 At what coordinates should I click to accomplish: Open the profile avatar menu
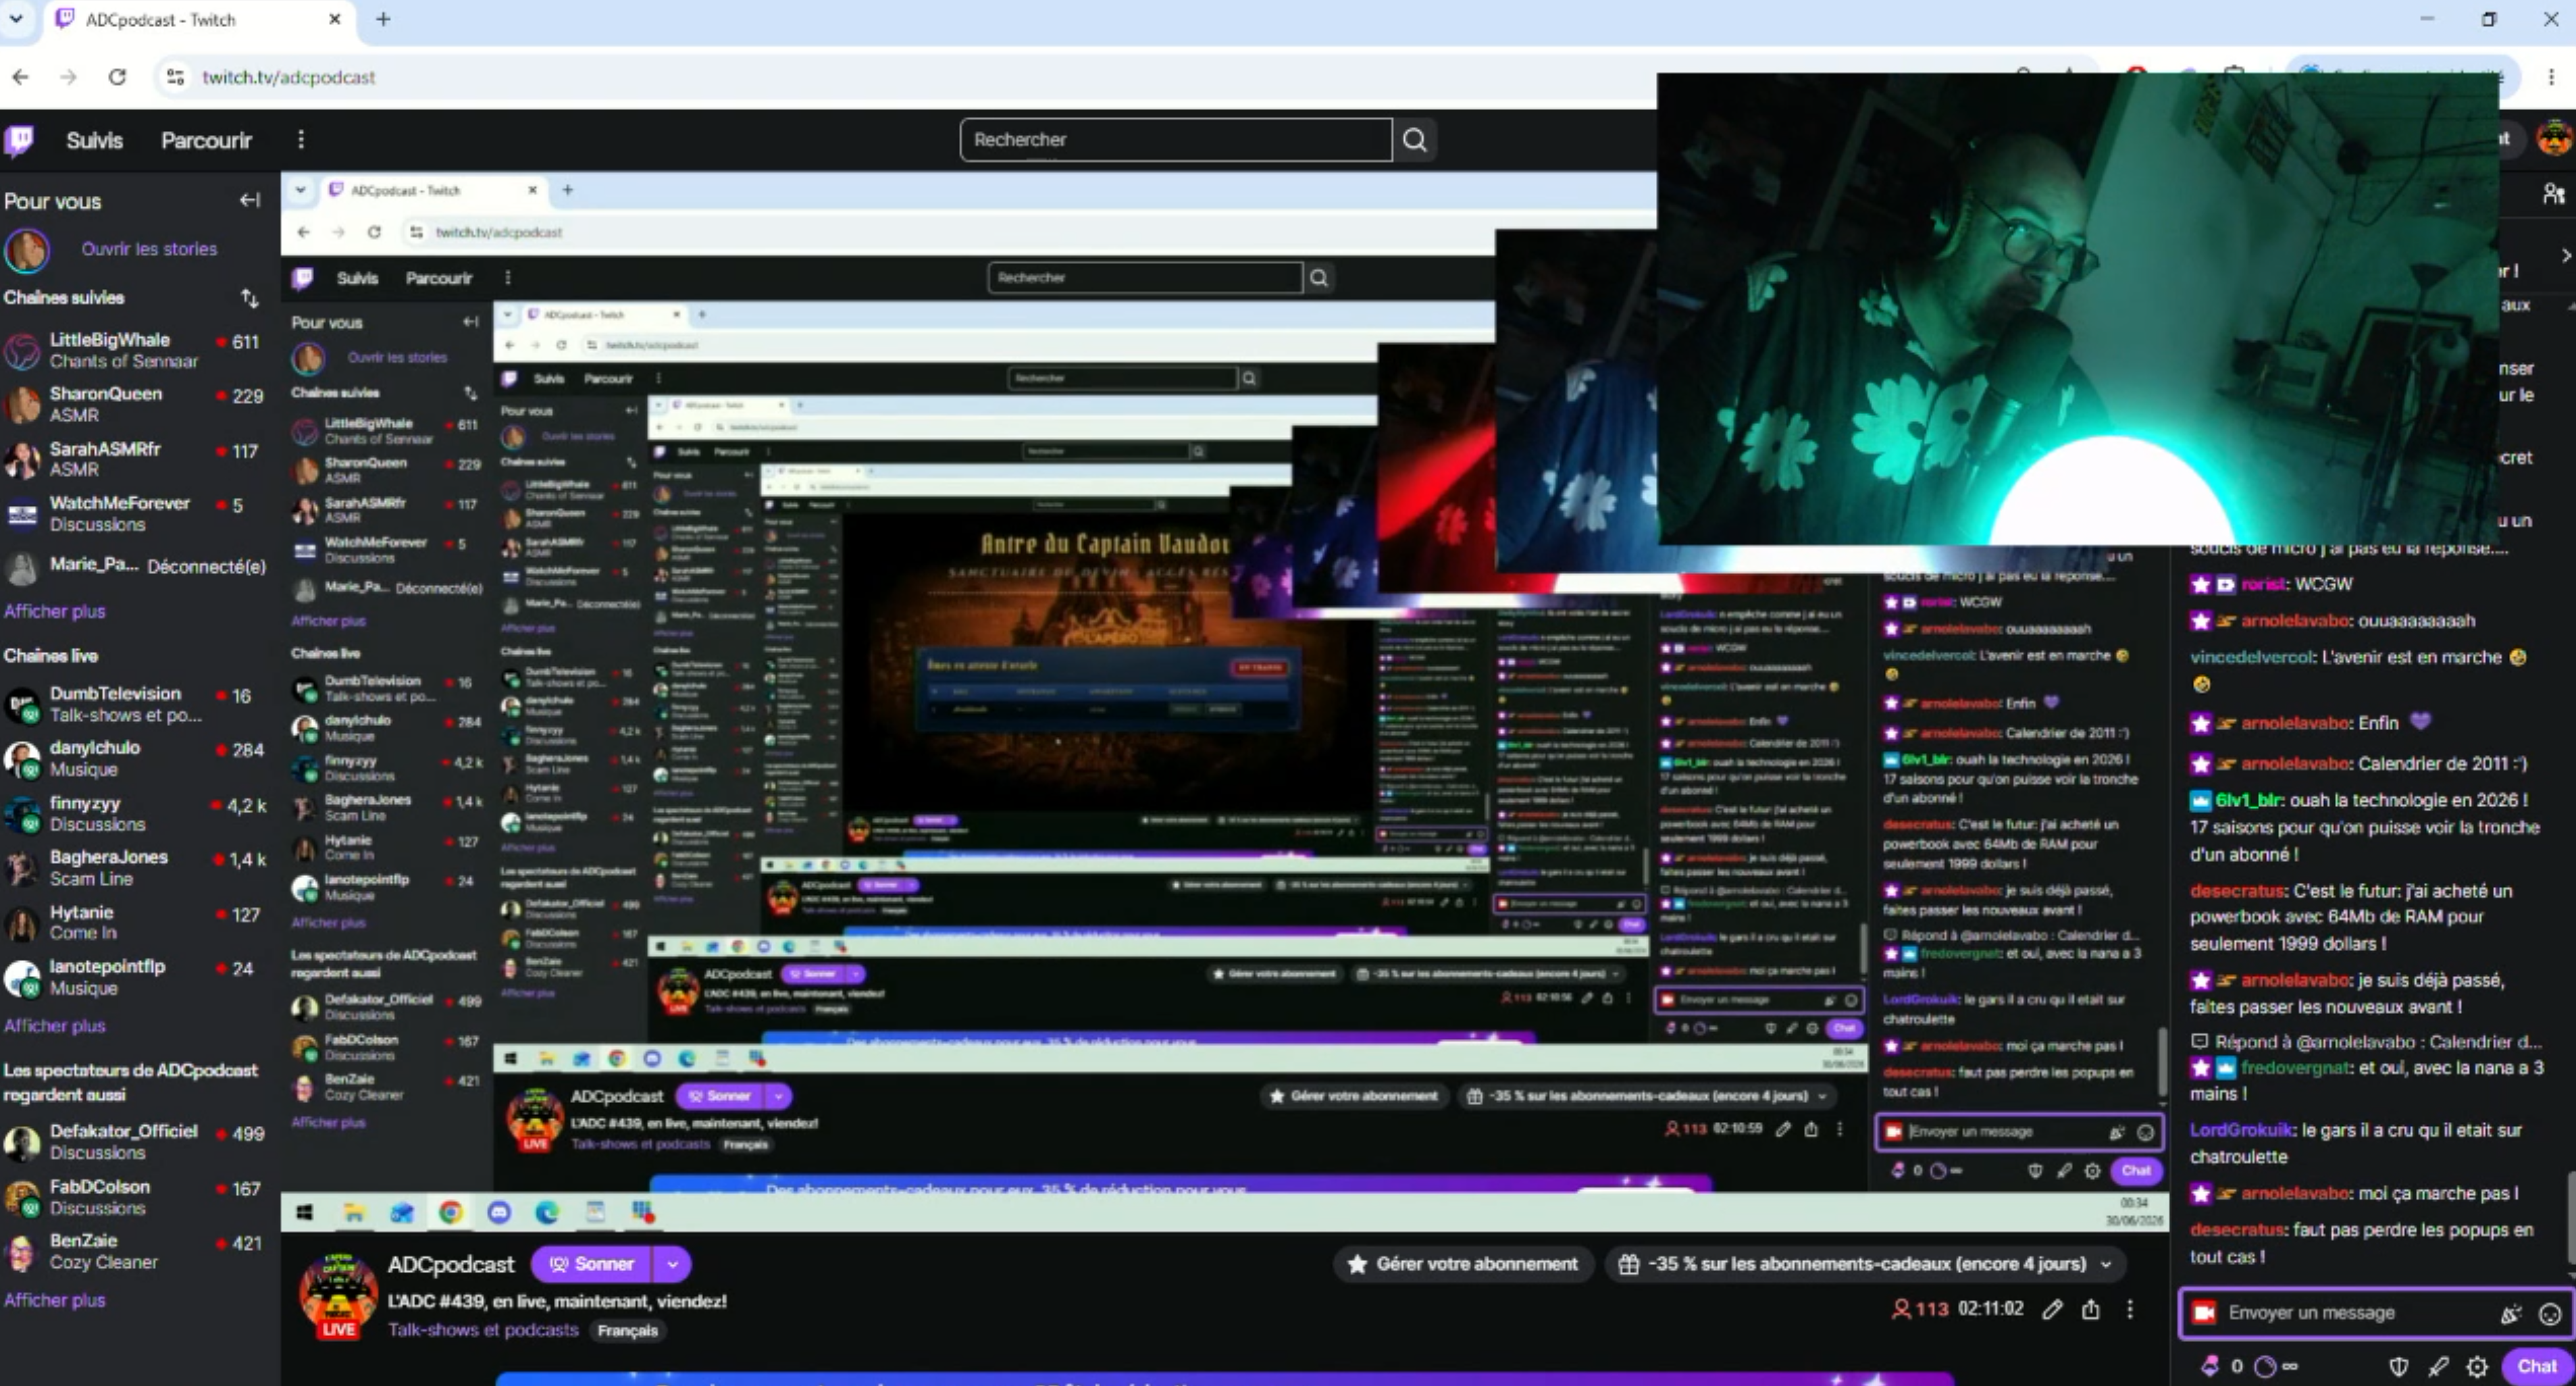2554,139
